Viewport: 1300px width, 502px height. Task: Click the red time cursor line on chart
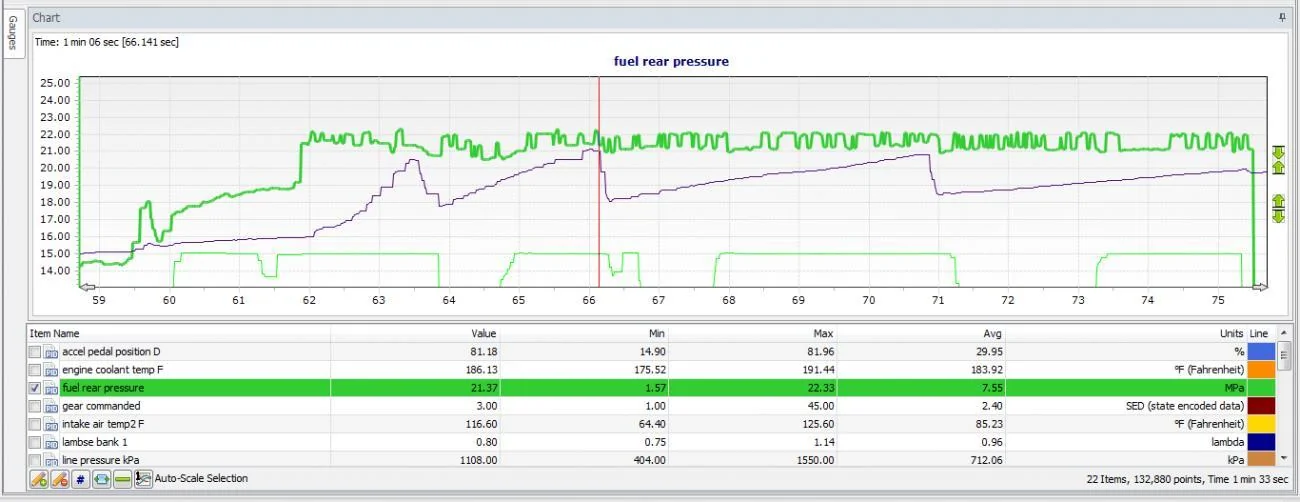click(599, 180)
